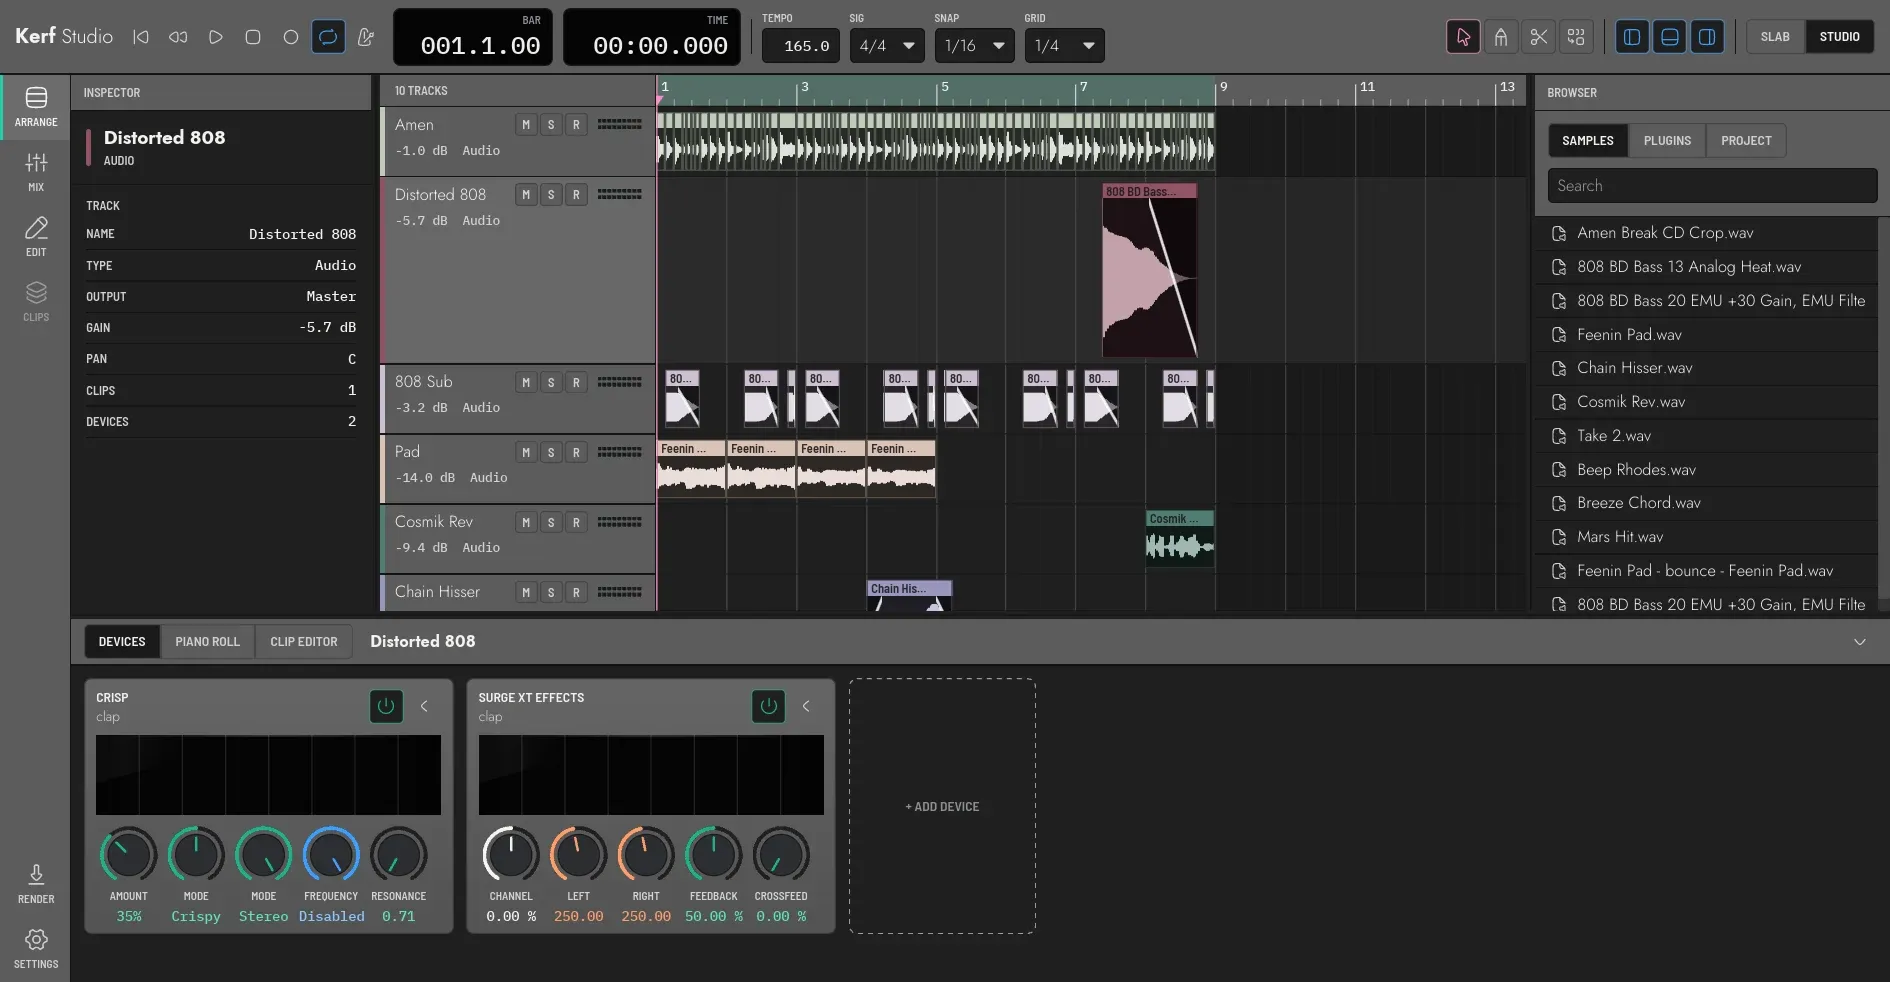The image size is (1890, 982).
Task: Toggle power on Surge XT Effects device
Action: click(768, 706)
